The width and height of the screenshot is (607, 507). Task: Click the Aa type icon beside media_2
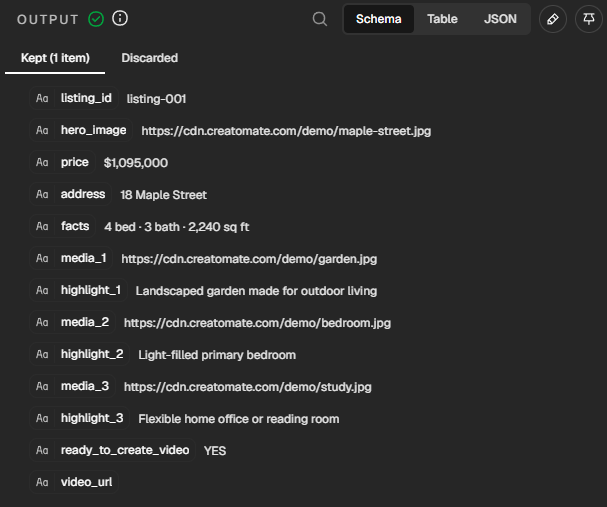[x=42, y=322]
